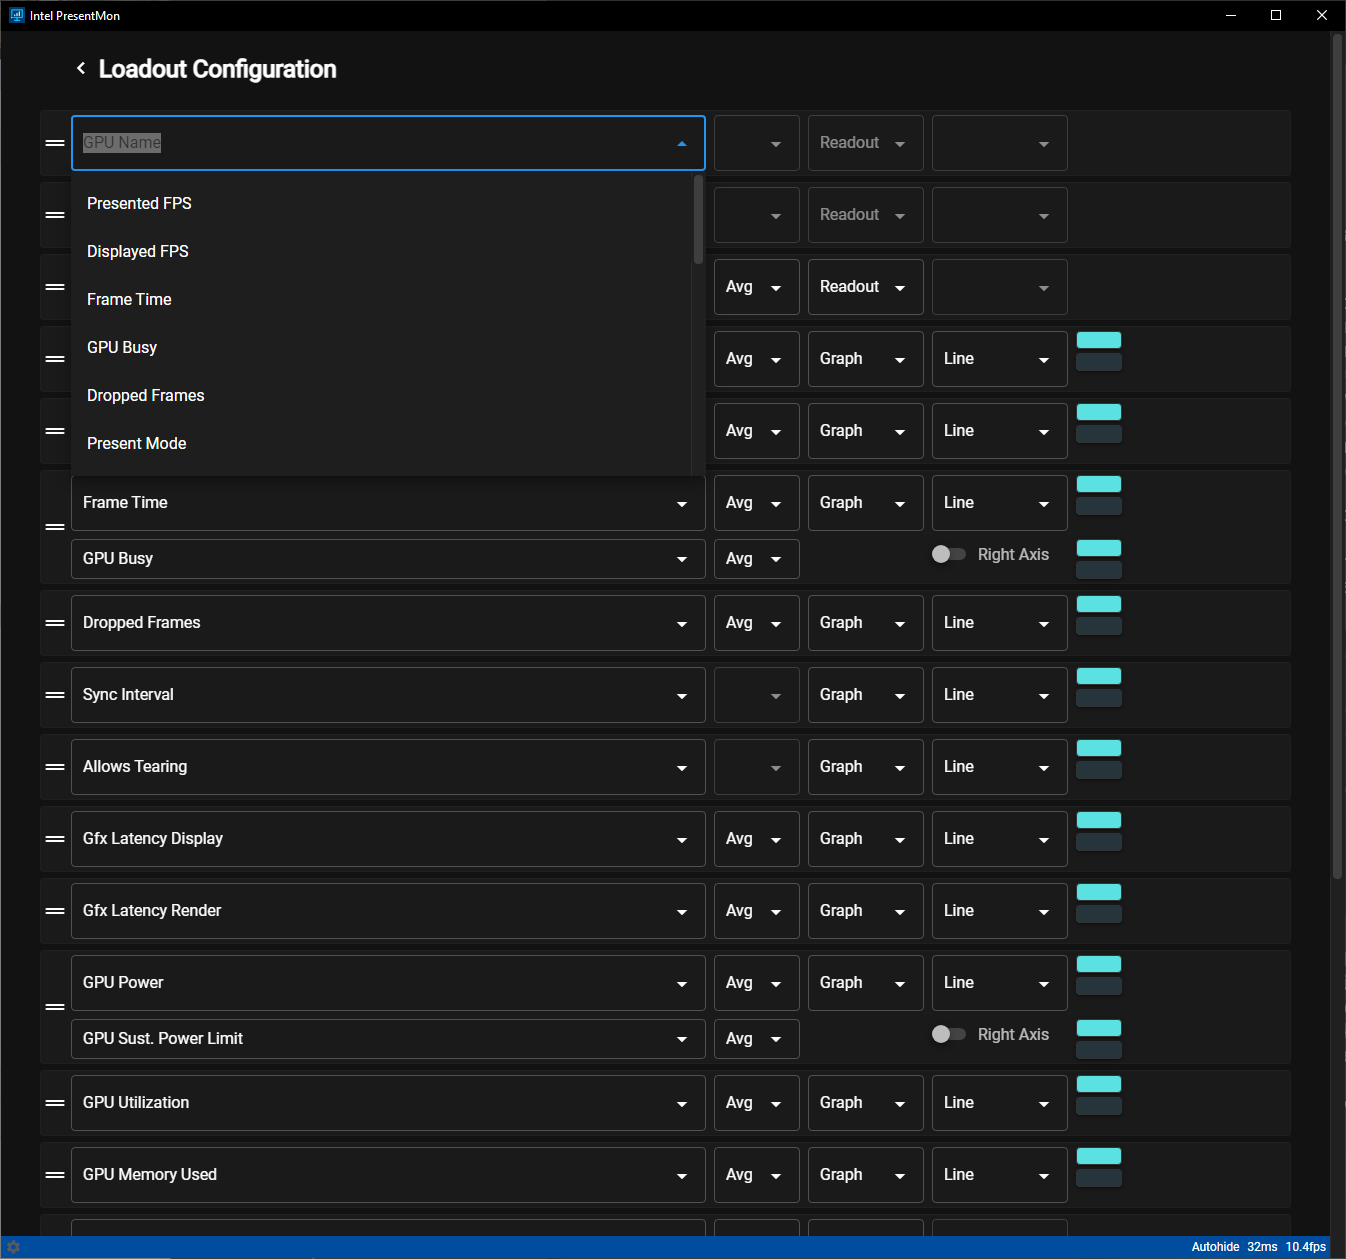The image size is (1346, 1259).
Task: Select Displayed FPS from the list
Action: pos(381,251)
